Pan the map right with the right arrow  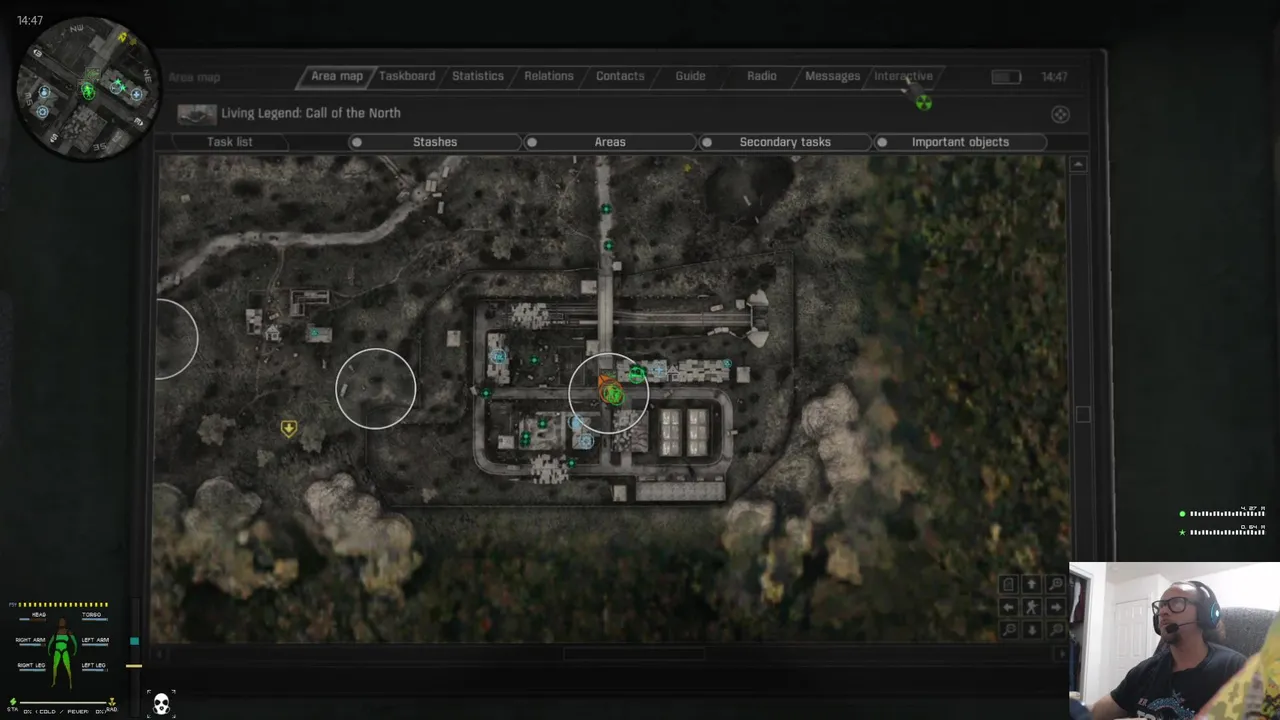point(1056,607)
